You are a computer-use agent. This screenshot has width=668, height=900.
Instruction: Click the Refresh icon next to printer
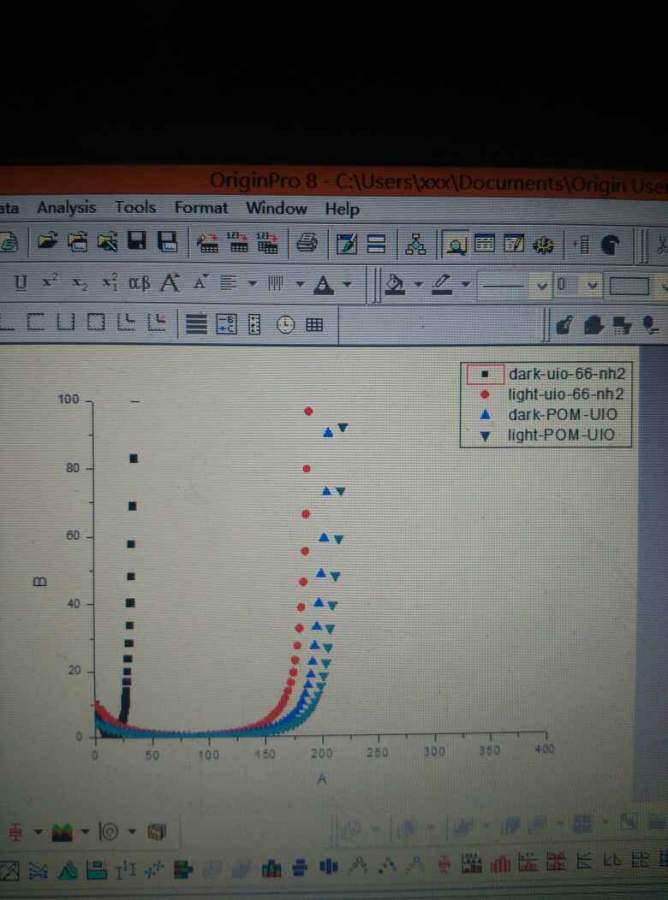(346, 245)
